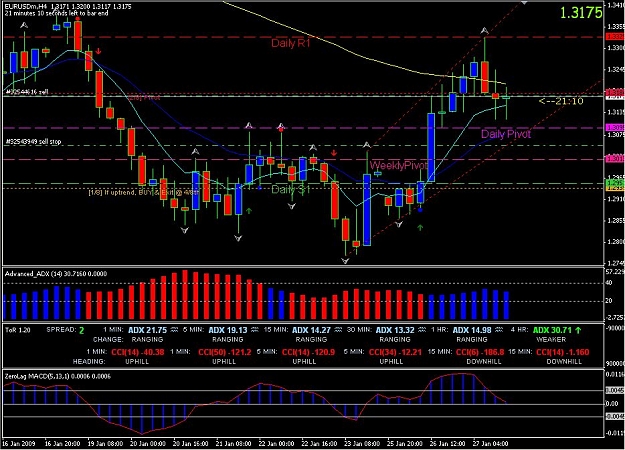Image resolution: width=625 pixels, height=450 pixels.
Task: Click ToR 1.20 label
Action: (18, 330)
